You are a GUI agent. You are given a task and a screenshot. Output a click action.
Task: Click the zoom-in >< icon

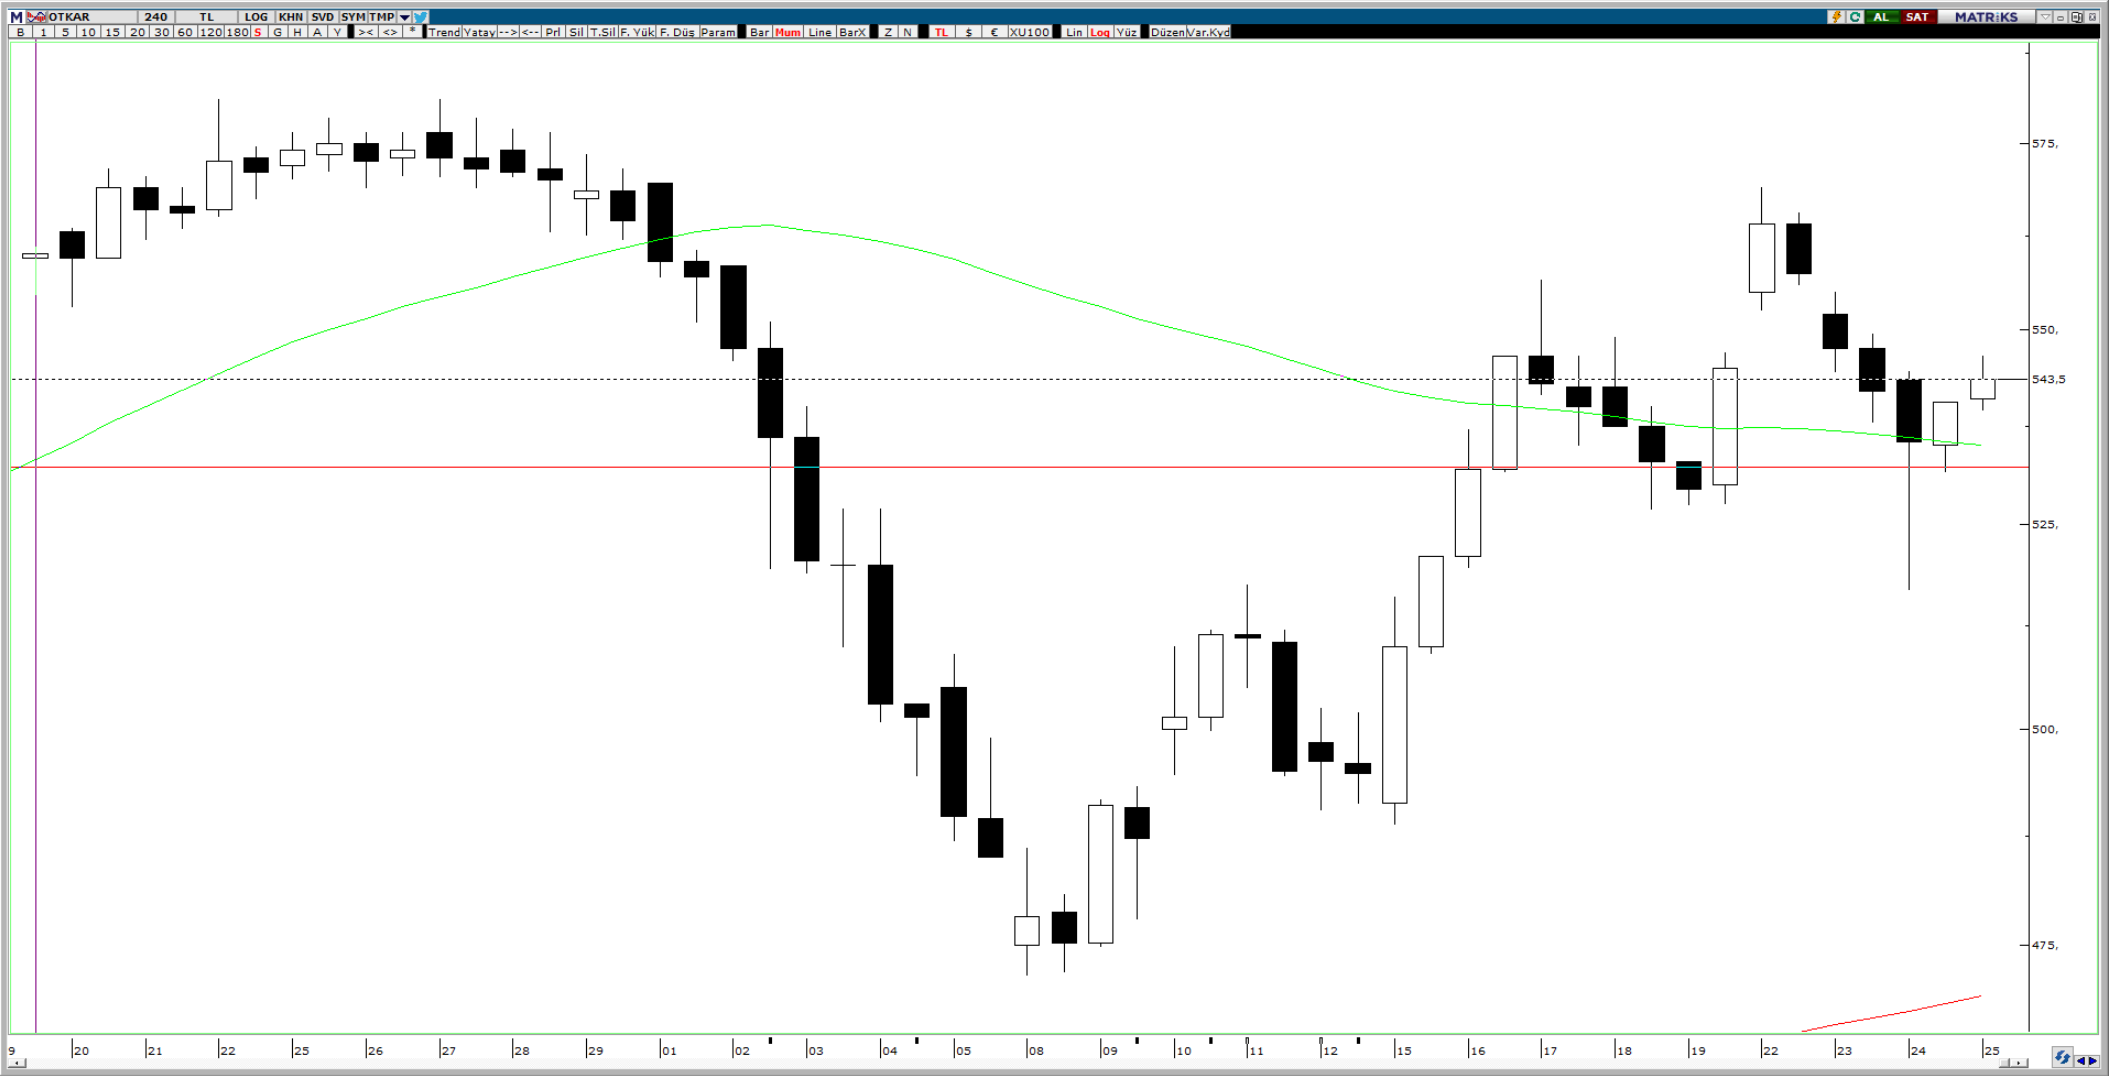366,32
